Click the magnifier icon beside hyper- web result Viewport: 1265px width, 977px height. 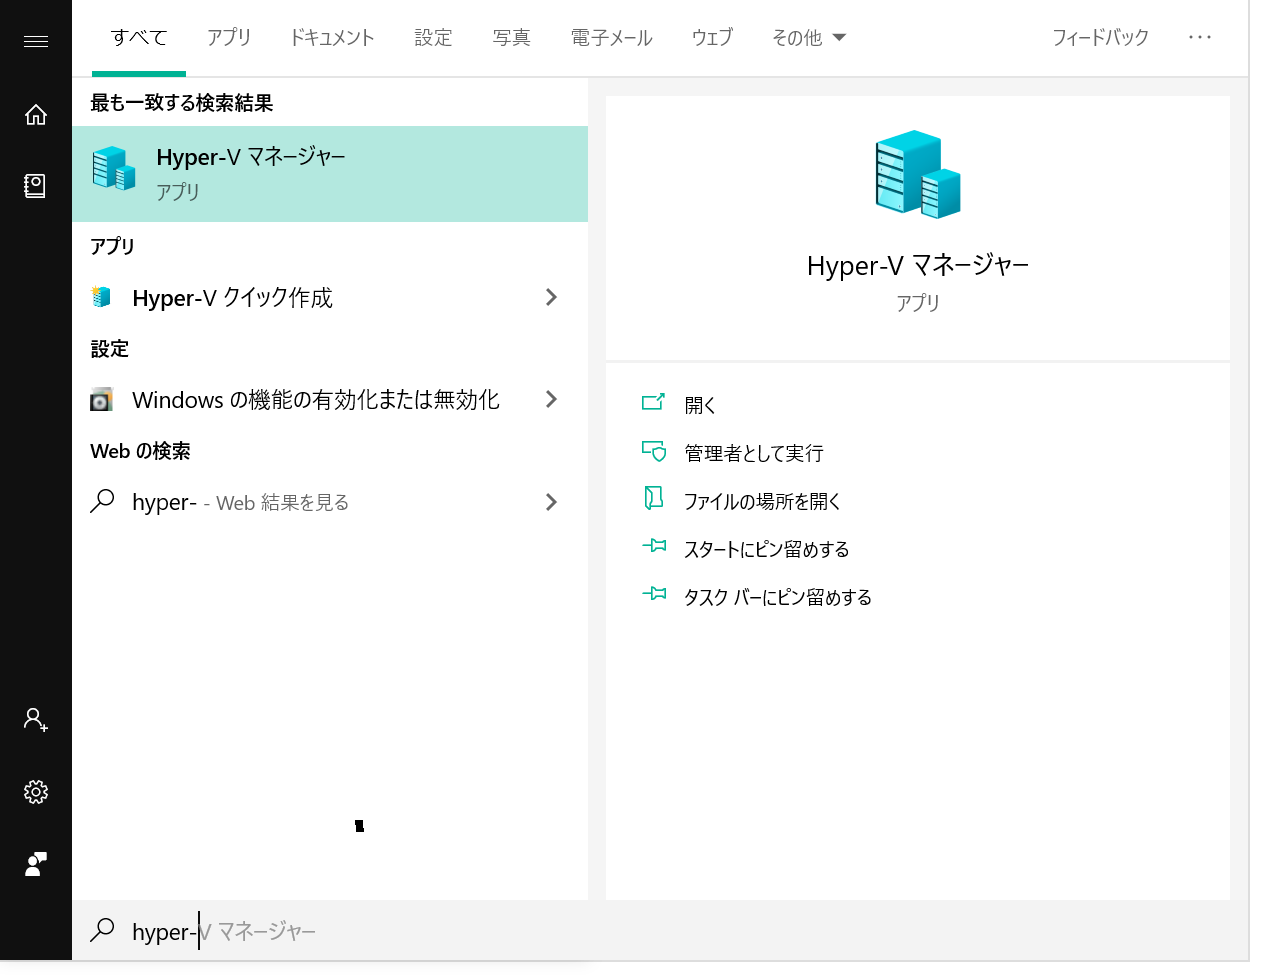point(102,501)
